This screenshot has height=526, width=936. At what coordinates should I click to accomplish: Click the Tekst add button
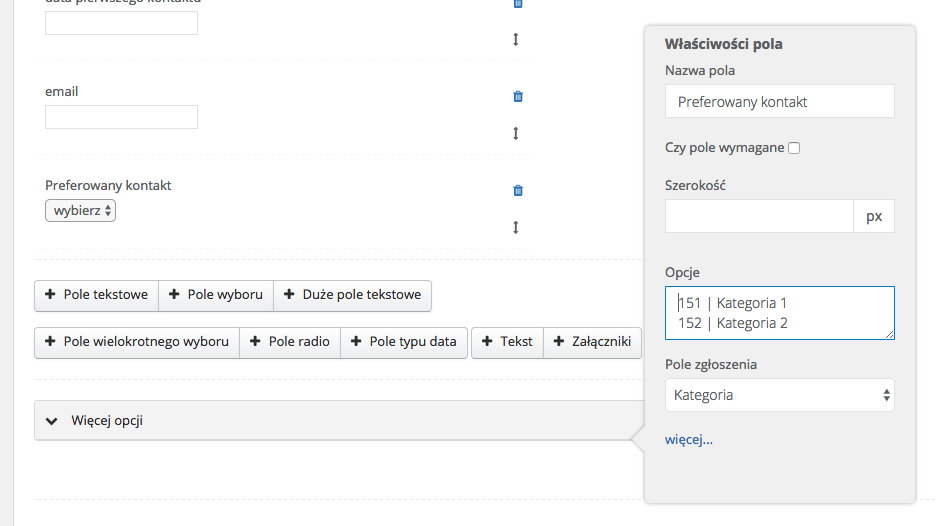(507, 342)
